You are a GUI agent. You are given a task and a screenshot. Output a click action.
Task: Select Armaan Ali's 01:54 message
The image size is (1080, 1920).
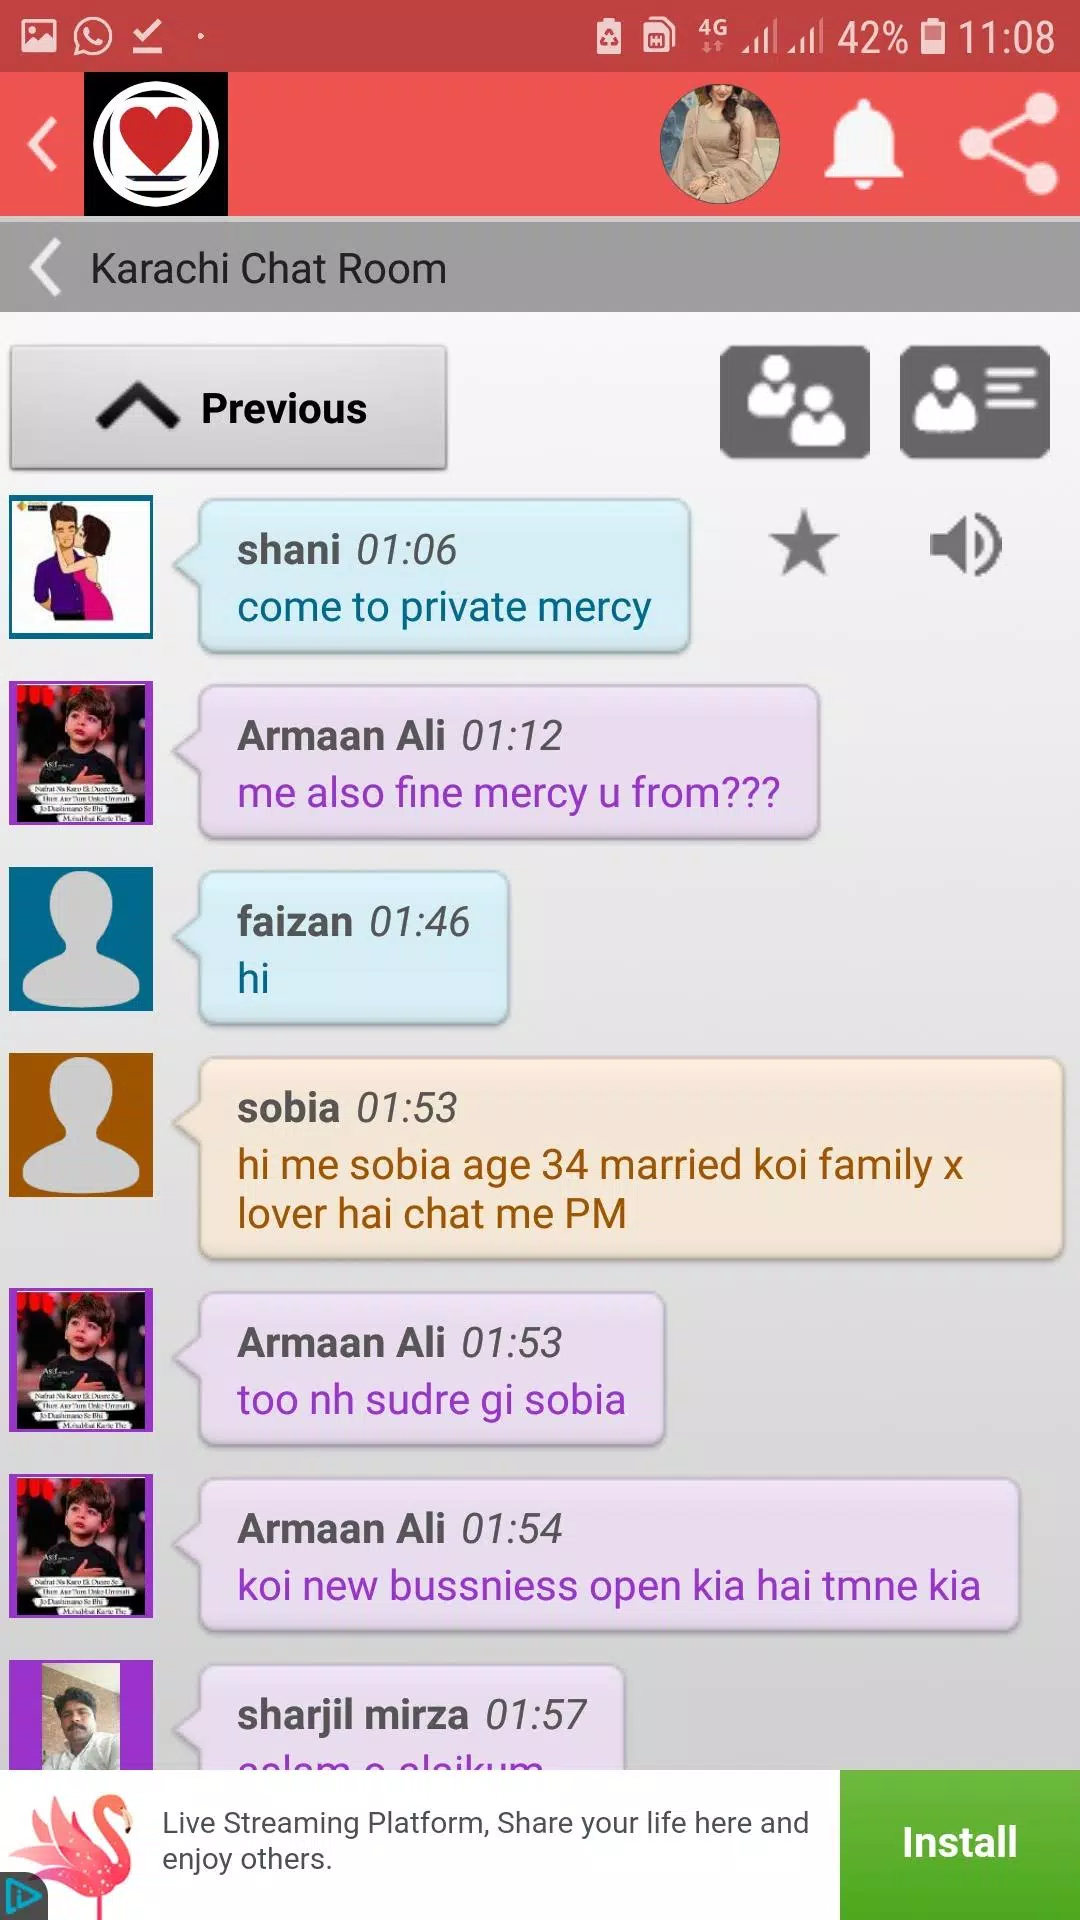[609, 1555]
